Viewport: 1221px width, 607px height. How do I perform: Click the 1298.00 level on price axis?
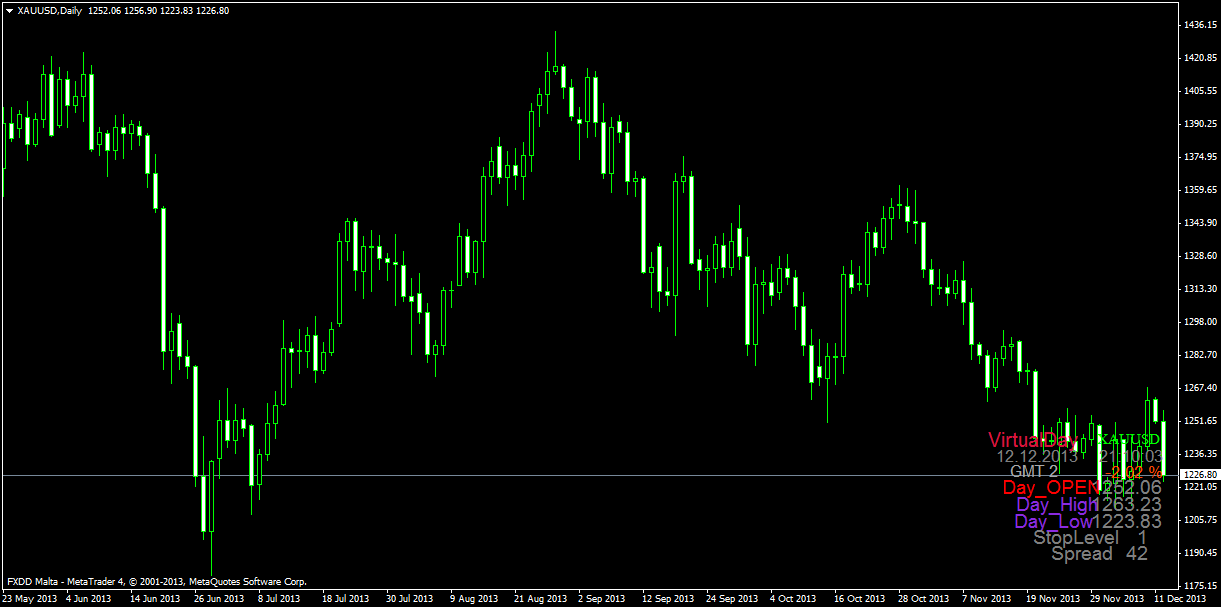click(x=1198, y=321)
